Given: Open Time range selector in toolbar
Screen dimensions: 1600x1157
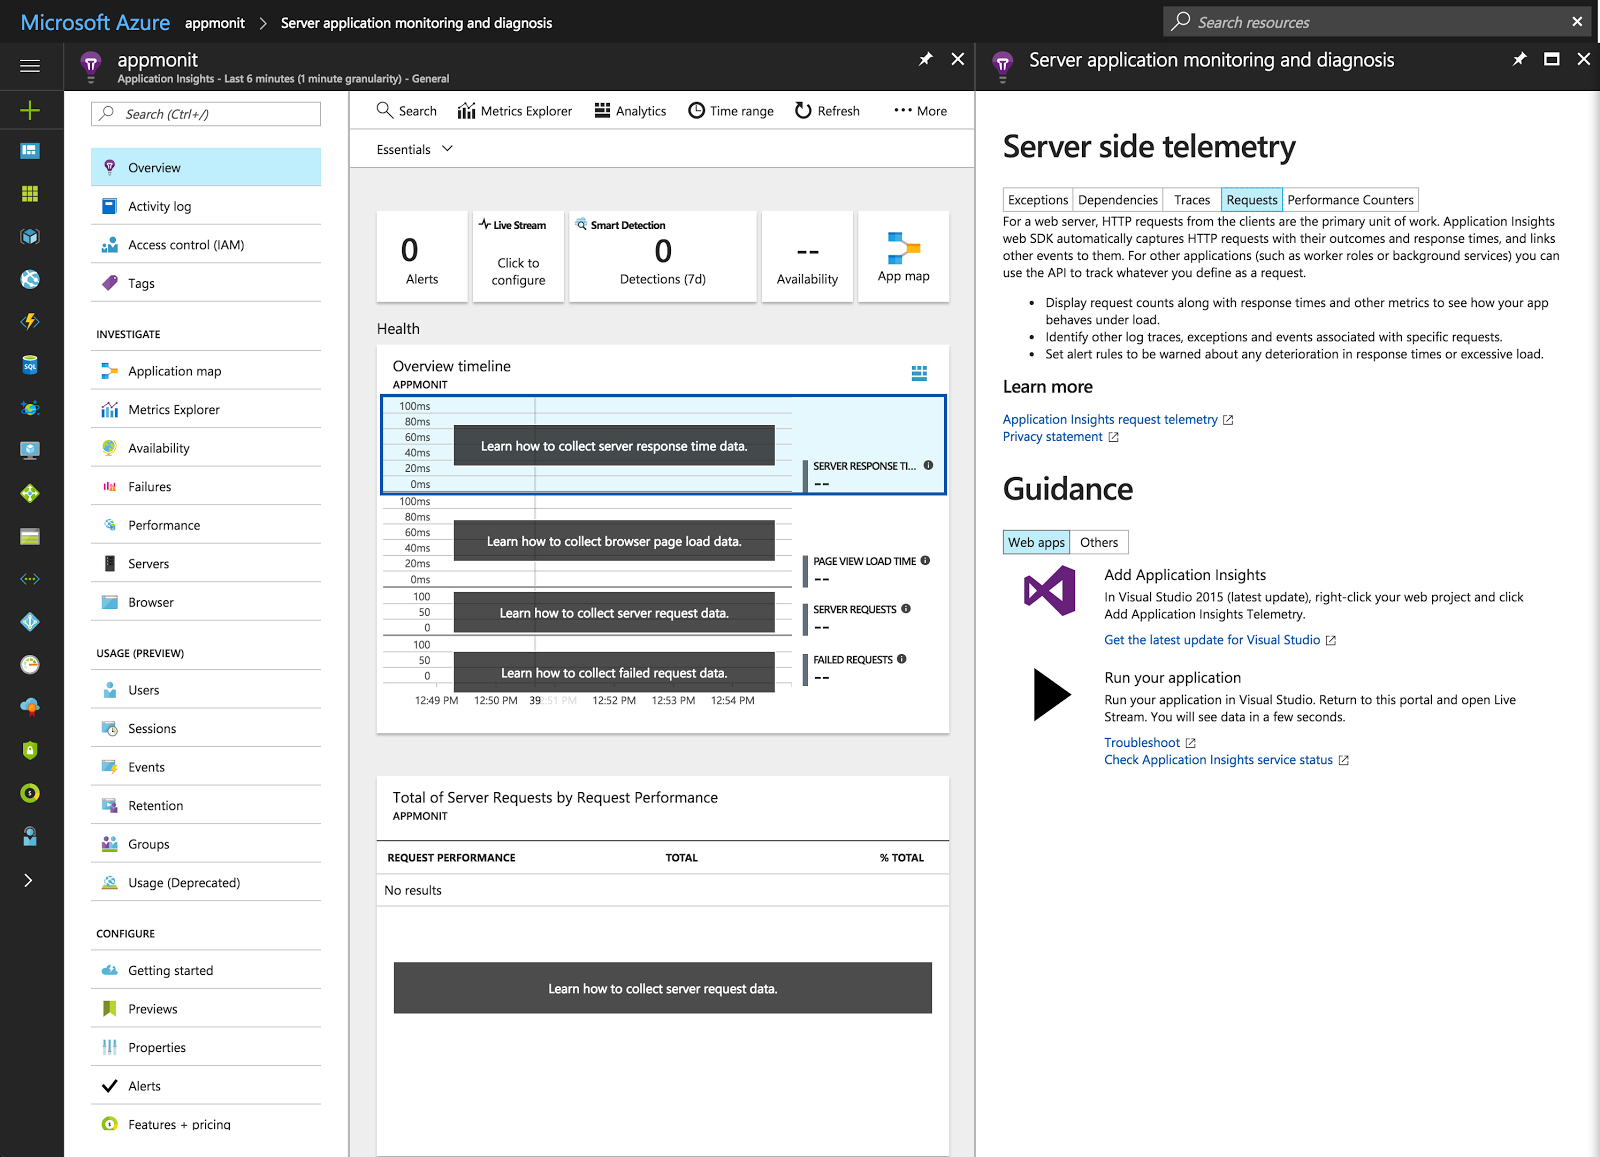Looking at the screenshot, I should coord(731,111).
